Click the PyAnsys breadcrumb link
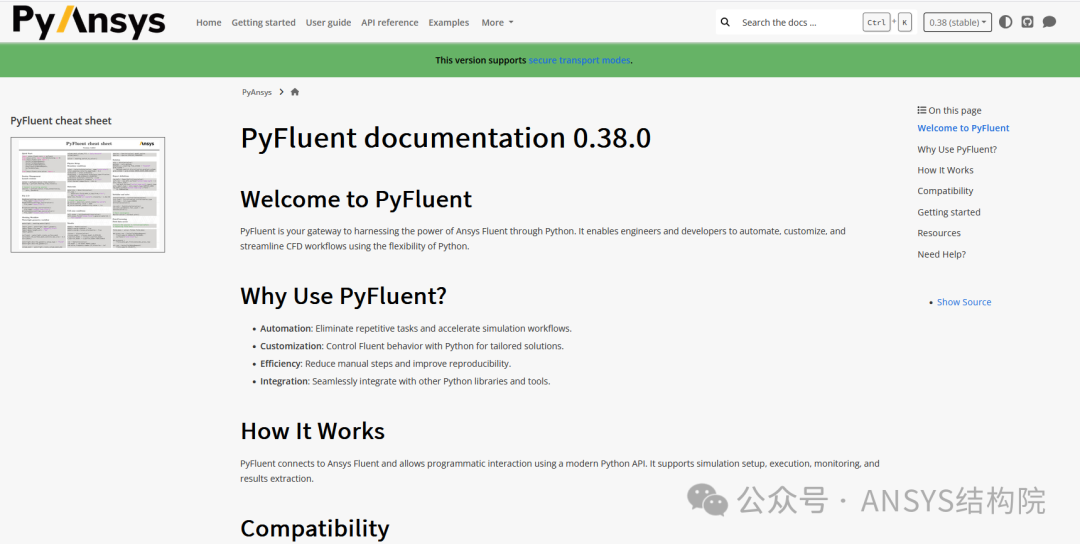The image size is (1080, 544). coord(257,92)
